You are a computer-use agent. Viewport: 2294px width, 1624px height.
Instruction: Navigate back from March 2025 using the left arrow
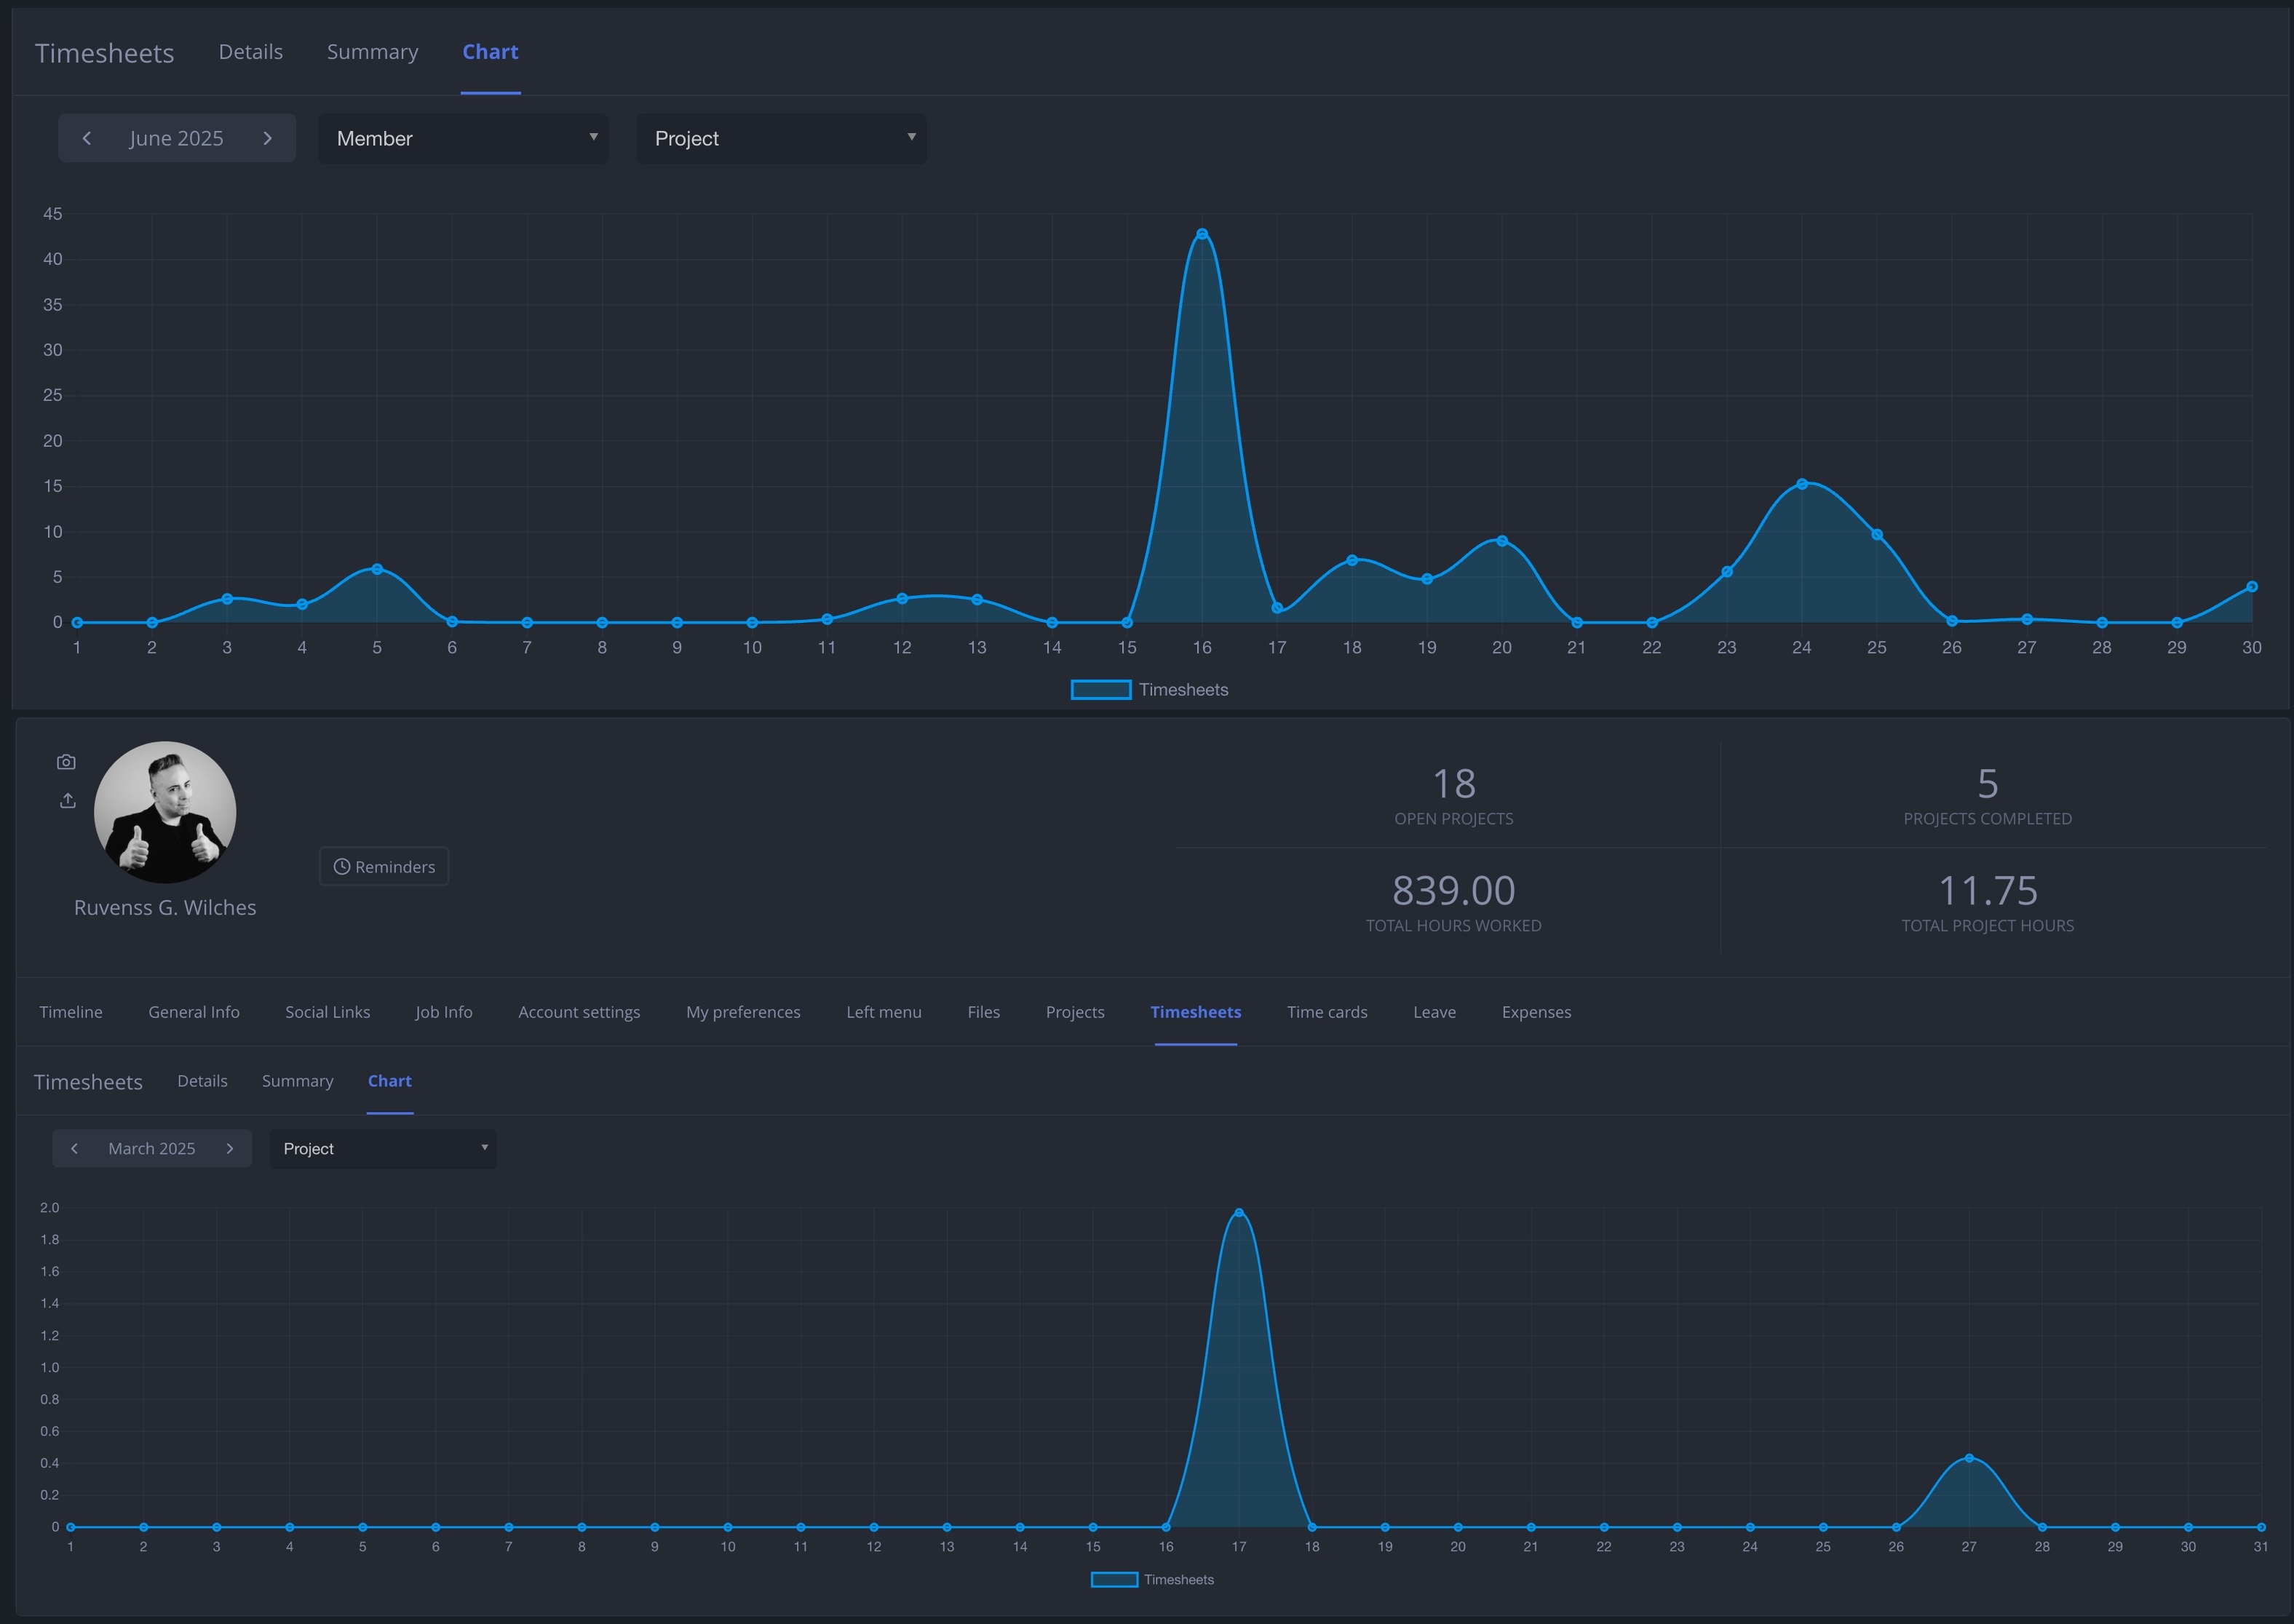pyautogui.click(x=74, y=1148)
